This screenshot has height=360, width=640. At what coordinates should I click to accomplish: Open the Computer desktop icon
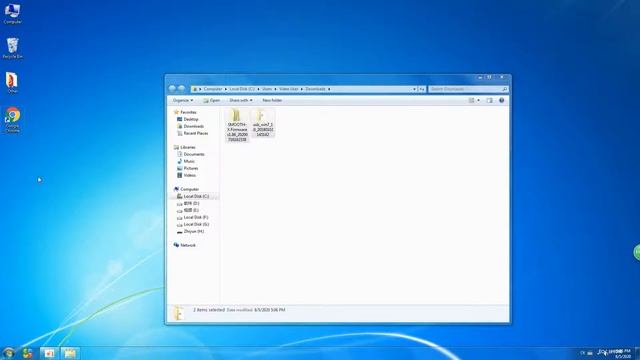tap(12, 14)
